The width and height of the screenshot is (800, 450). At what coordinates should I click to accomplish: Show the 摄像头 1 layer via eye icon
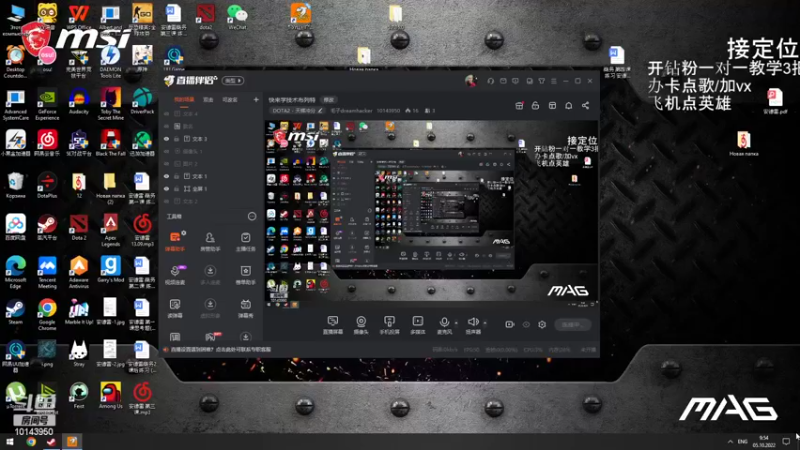(166, 152)
